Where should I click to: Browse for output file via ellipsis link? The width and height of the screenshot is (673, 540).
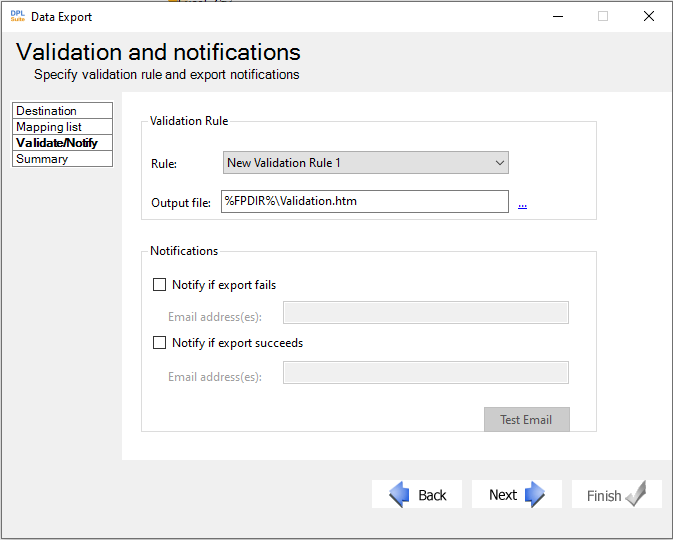(x=522, y=206)
